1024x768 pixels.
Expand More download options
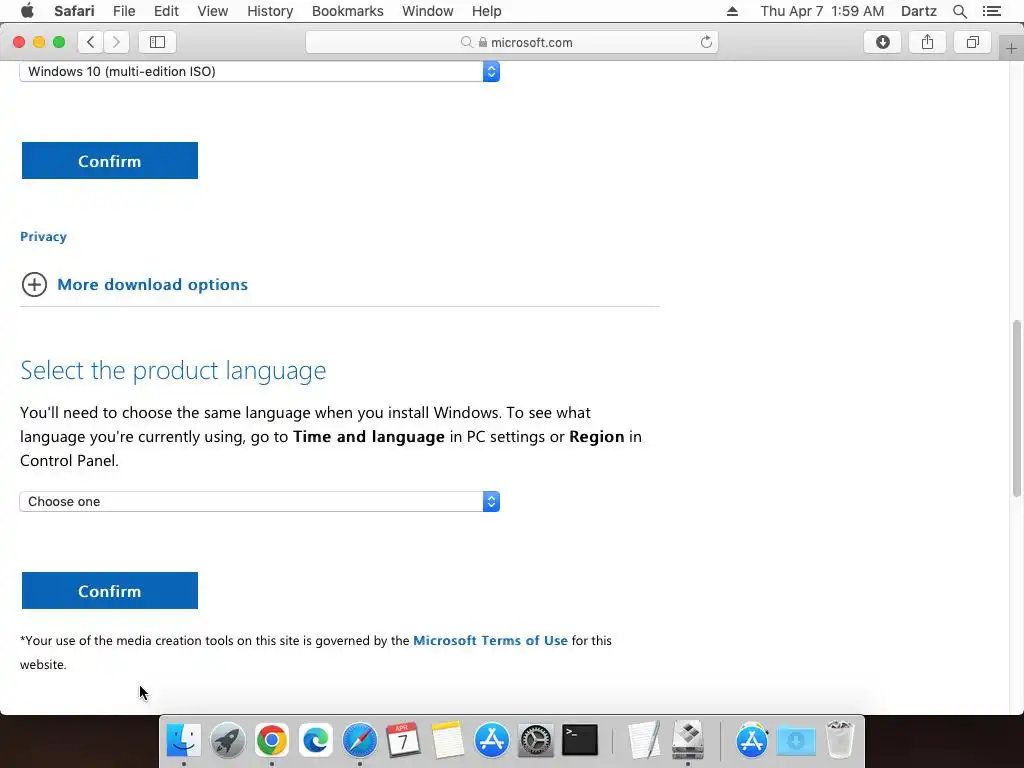[135, 285]
